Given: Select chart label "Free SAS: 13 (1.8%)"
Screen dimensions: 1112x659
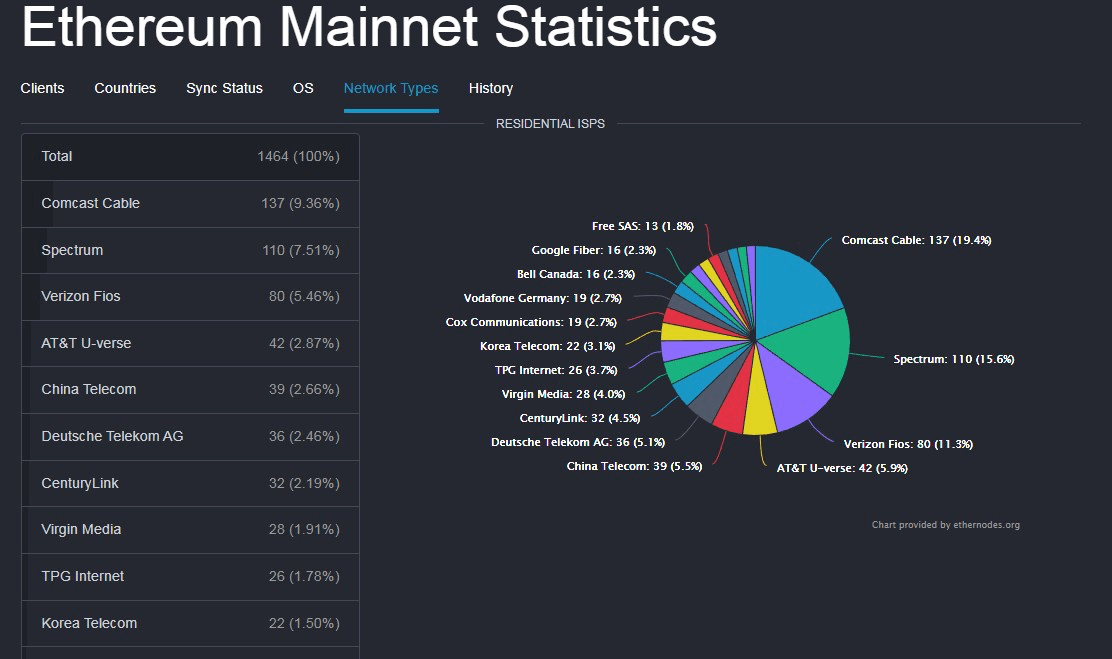Looking at the screenshot, I should point(643,226).
